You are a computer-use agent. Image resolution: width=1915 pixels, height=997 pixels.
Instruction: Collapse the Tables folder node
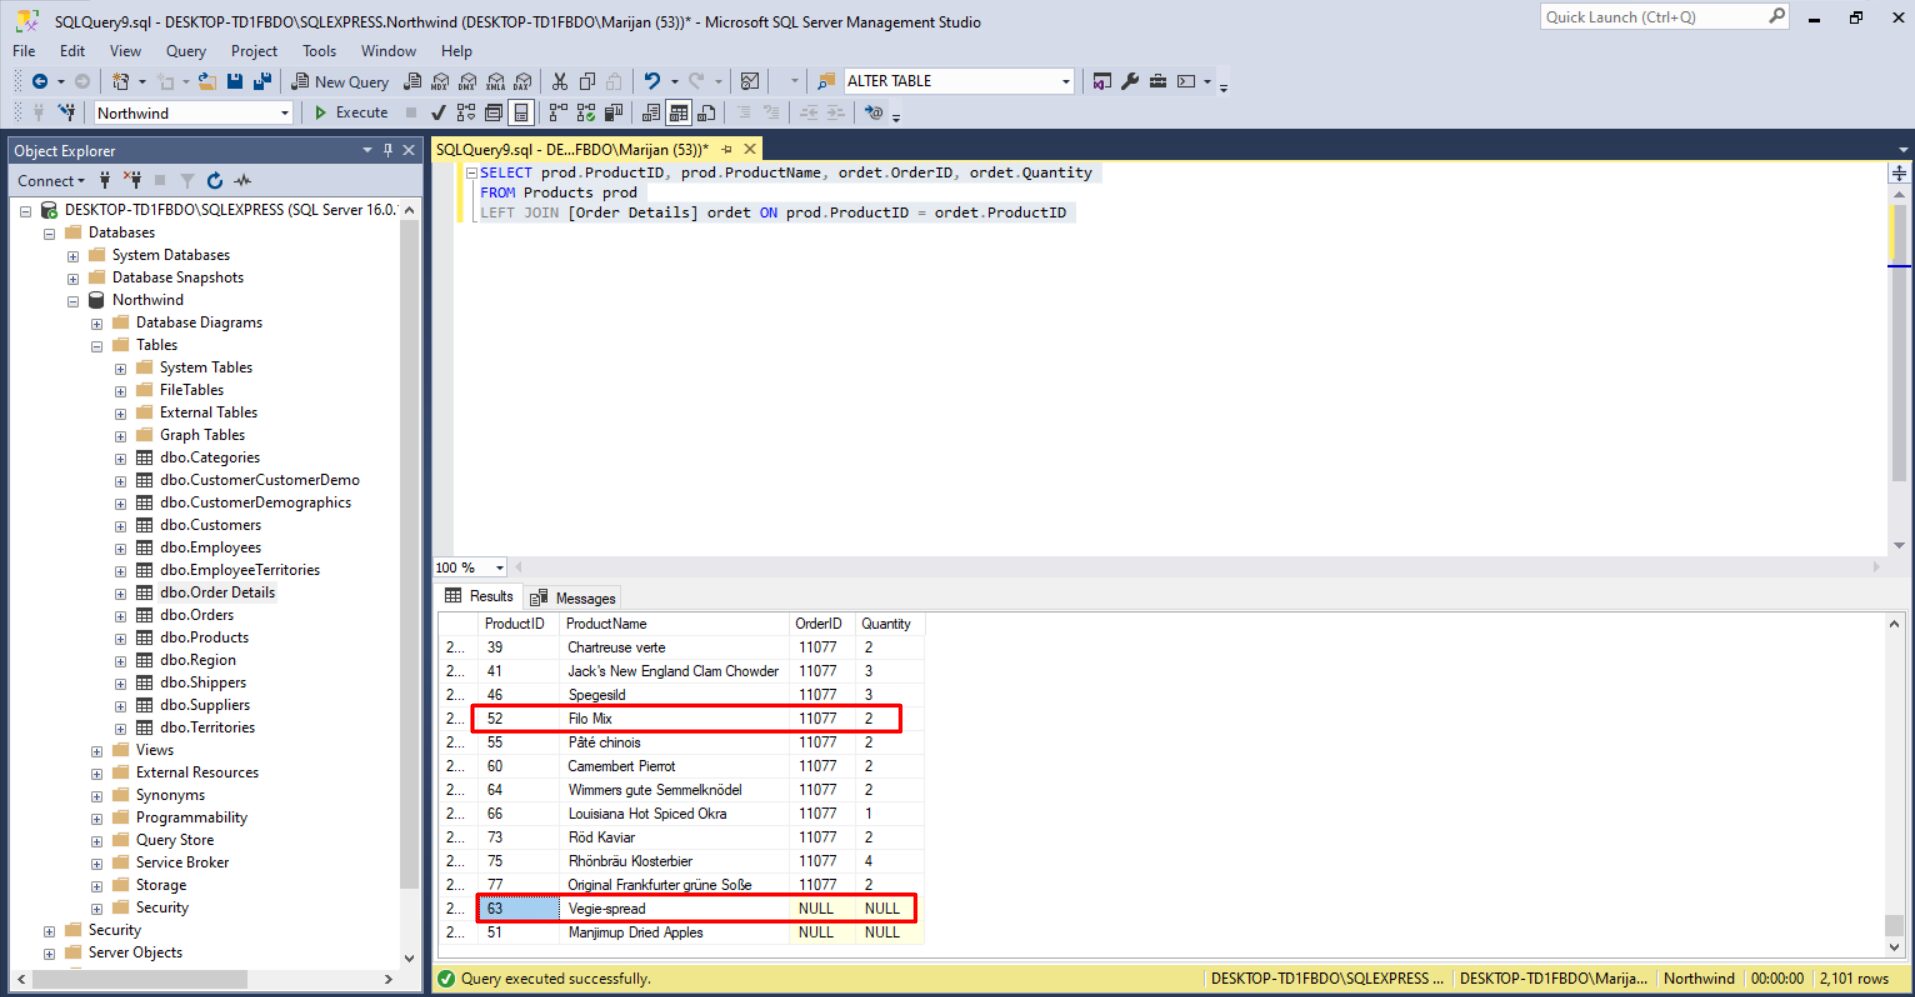click(x=97, y=346)
